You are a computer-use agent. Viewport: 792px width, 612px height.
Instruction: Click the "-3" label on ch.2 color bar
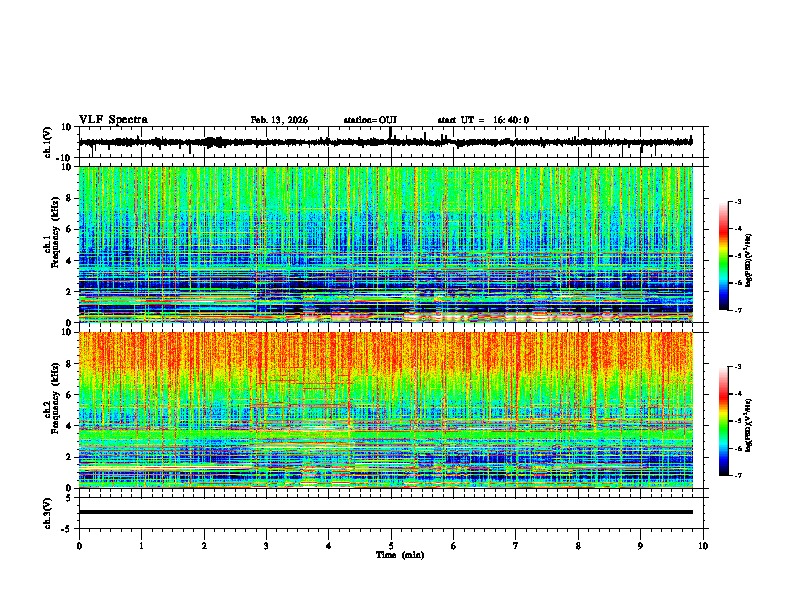[x=737, y=367]
